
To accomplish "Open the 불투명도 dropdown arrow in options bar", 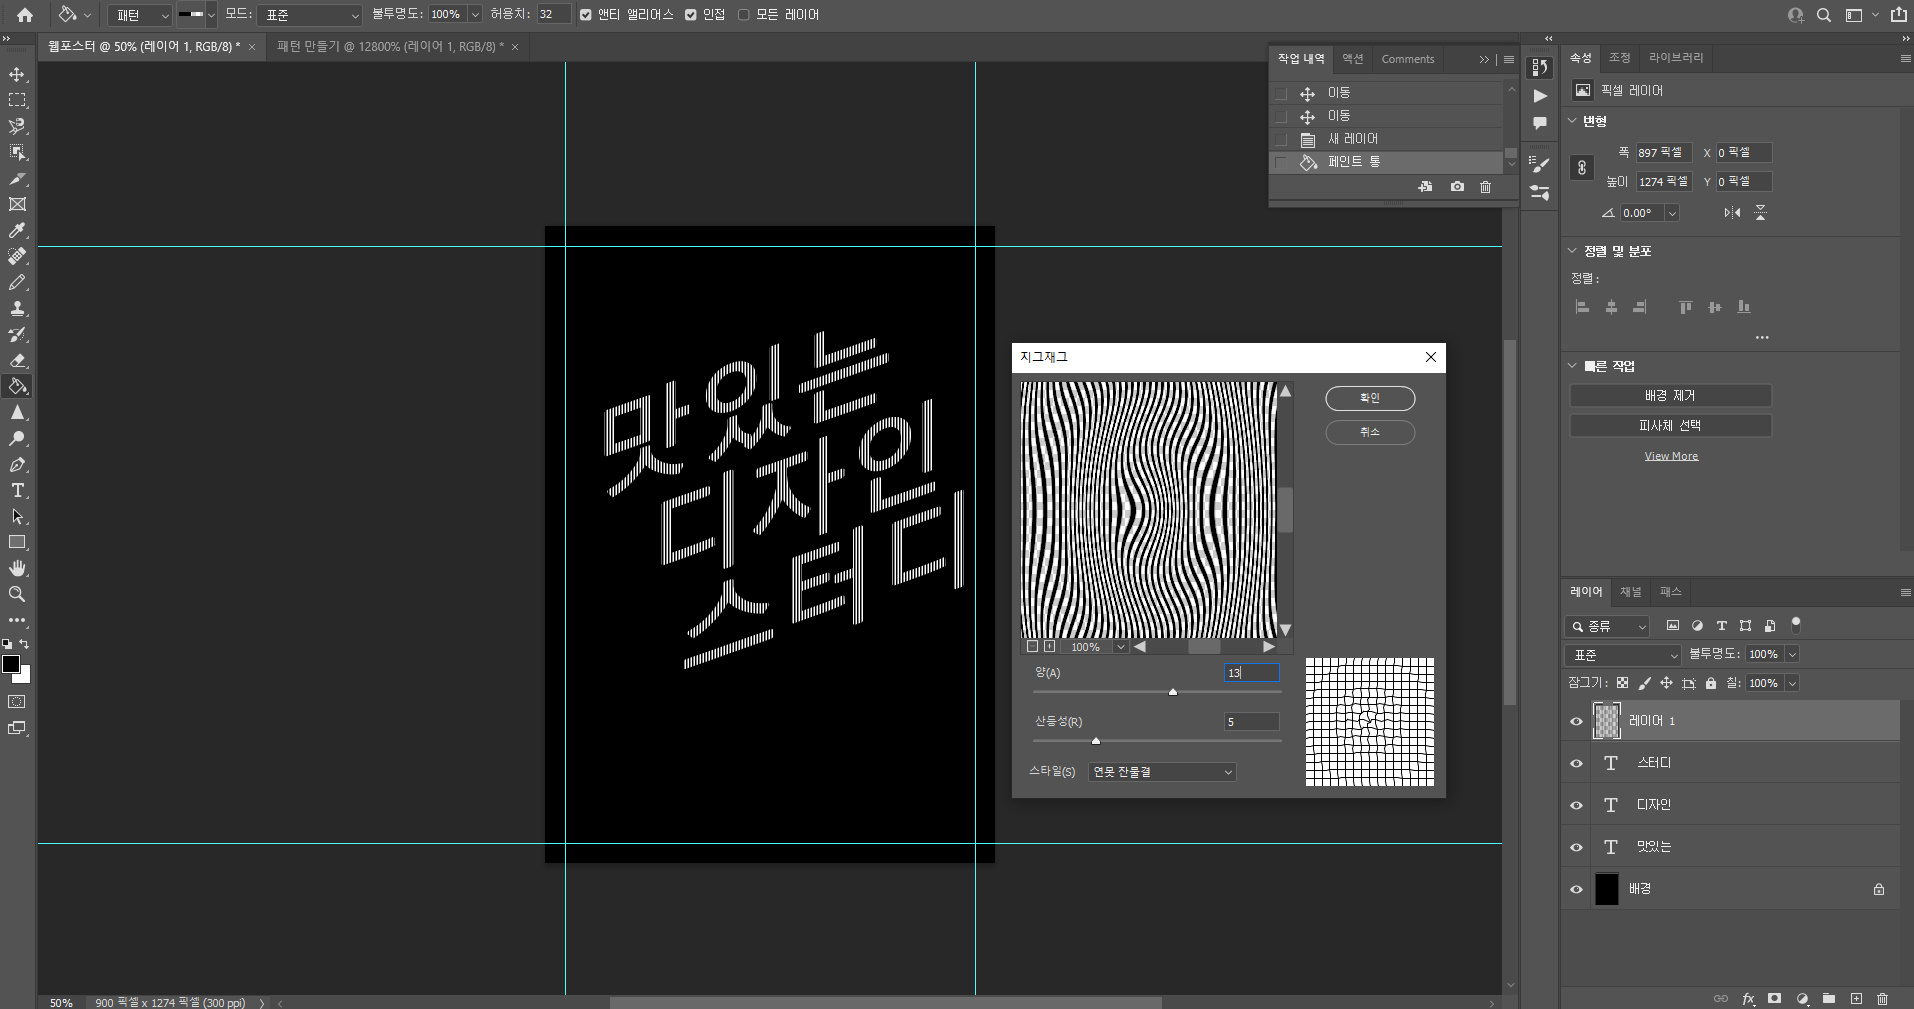I will pos(475,15).
